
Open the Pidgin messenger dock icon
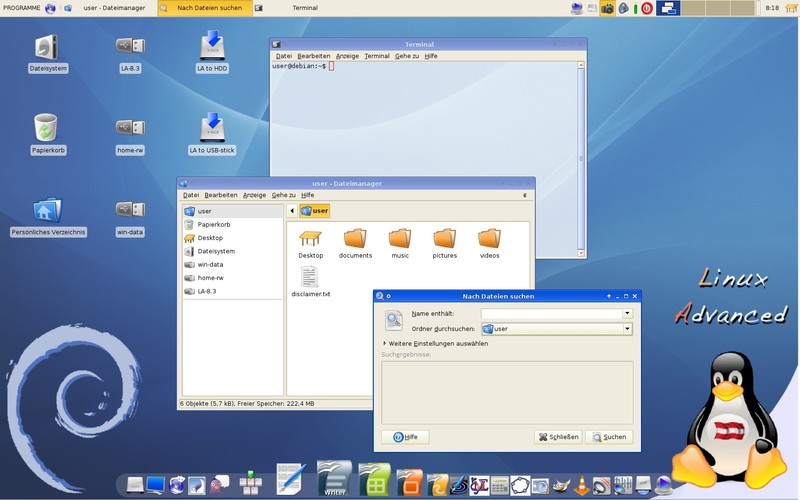coord(219,485)
